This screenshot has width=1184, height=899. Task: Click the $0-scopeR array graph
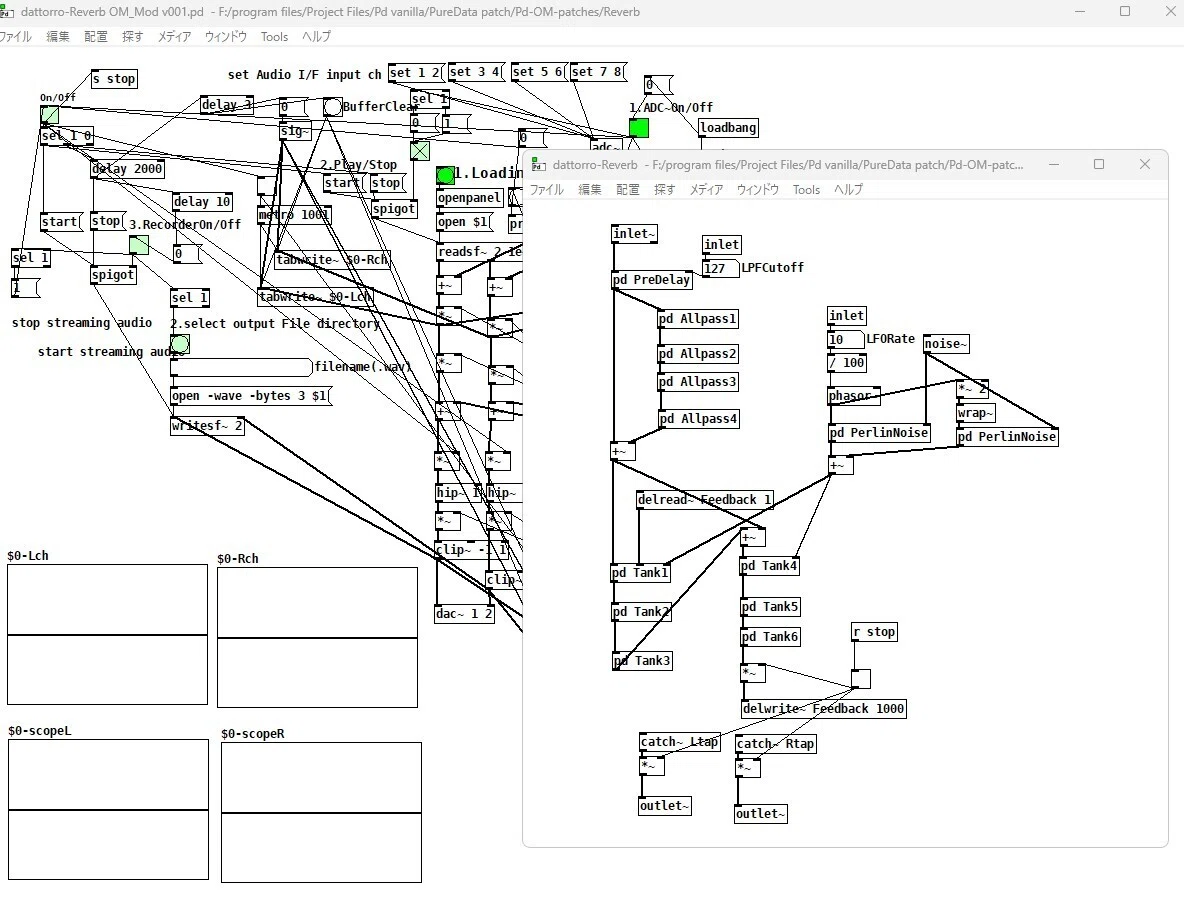[x=322, y=812]
